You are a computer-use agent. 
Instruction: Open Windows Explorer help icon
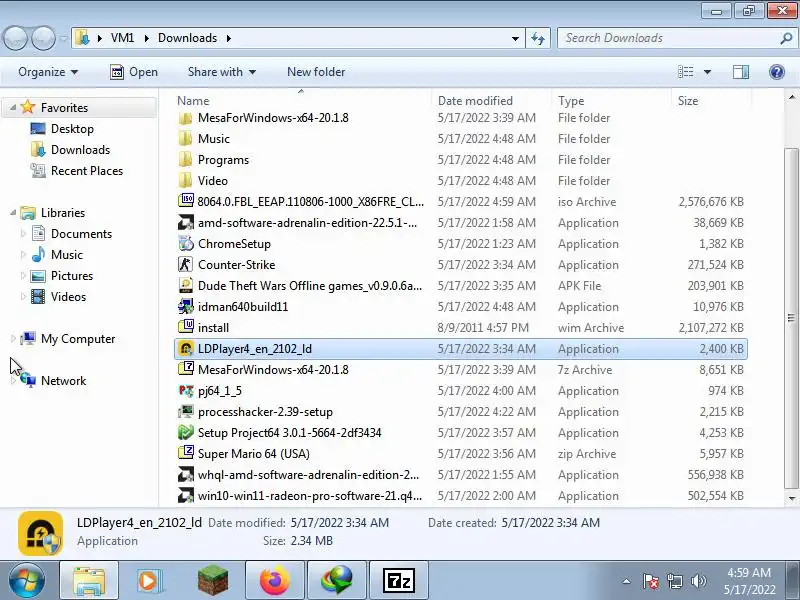pyautogui.click(x=777, y=72)
